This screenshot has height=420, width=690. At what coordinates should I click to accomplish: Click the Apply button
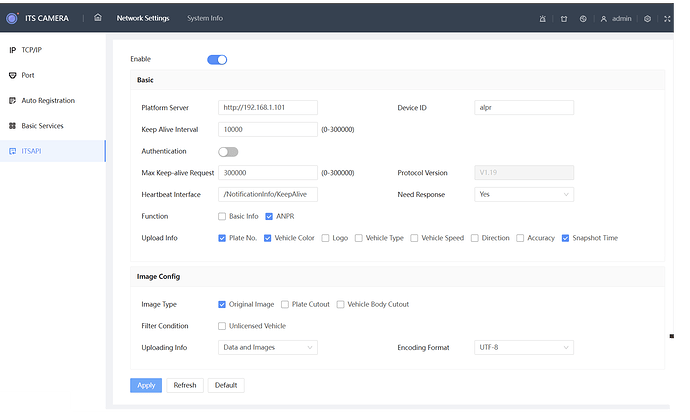tap(146, 385)
